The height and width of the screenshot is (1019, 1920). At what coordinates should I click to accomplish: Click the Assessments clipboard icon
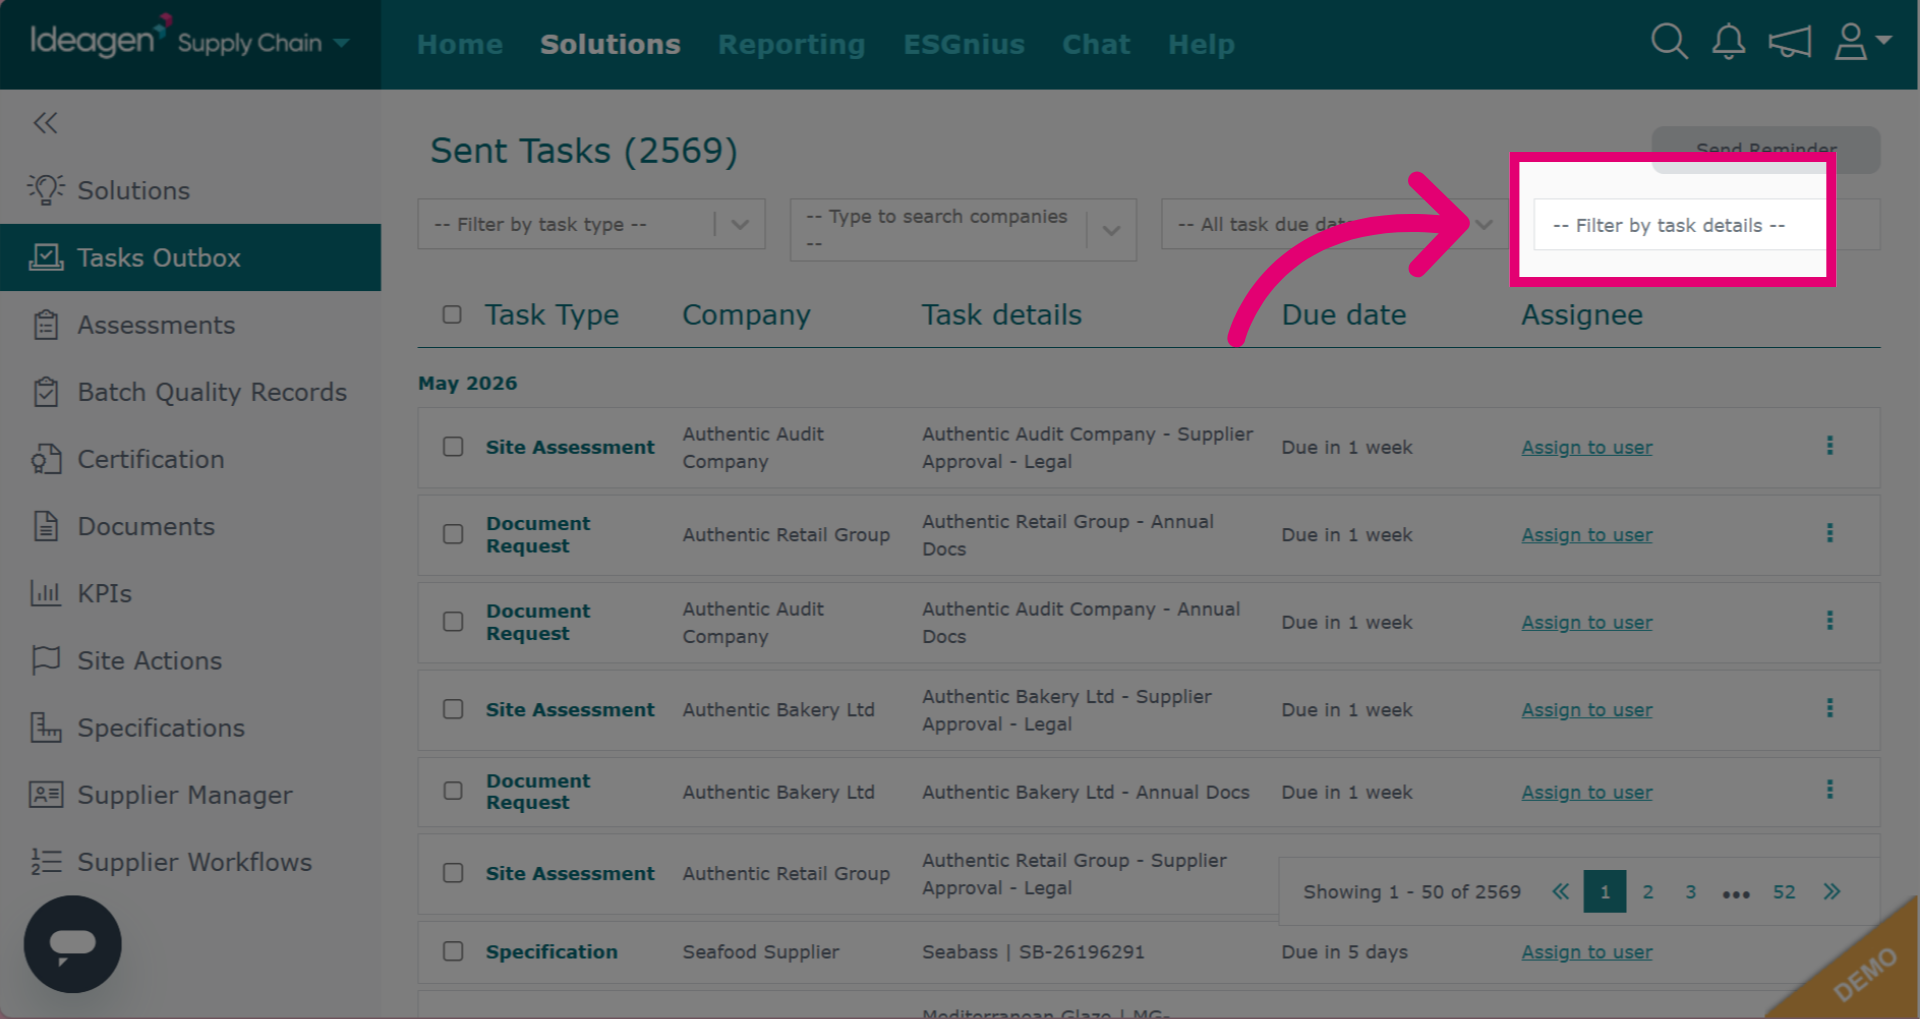click(46, 324)
